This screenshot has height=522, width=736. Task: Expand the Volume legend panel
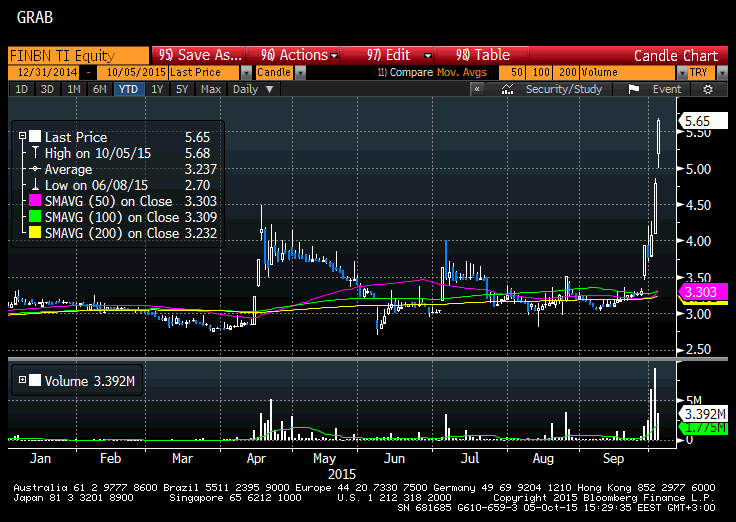[21, 380]
